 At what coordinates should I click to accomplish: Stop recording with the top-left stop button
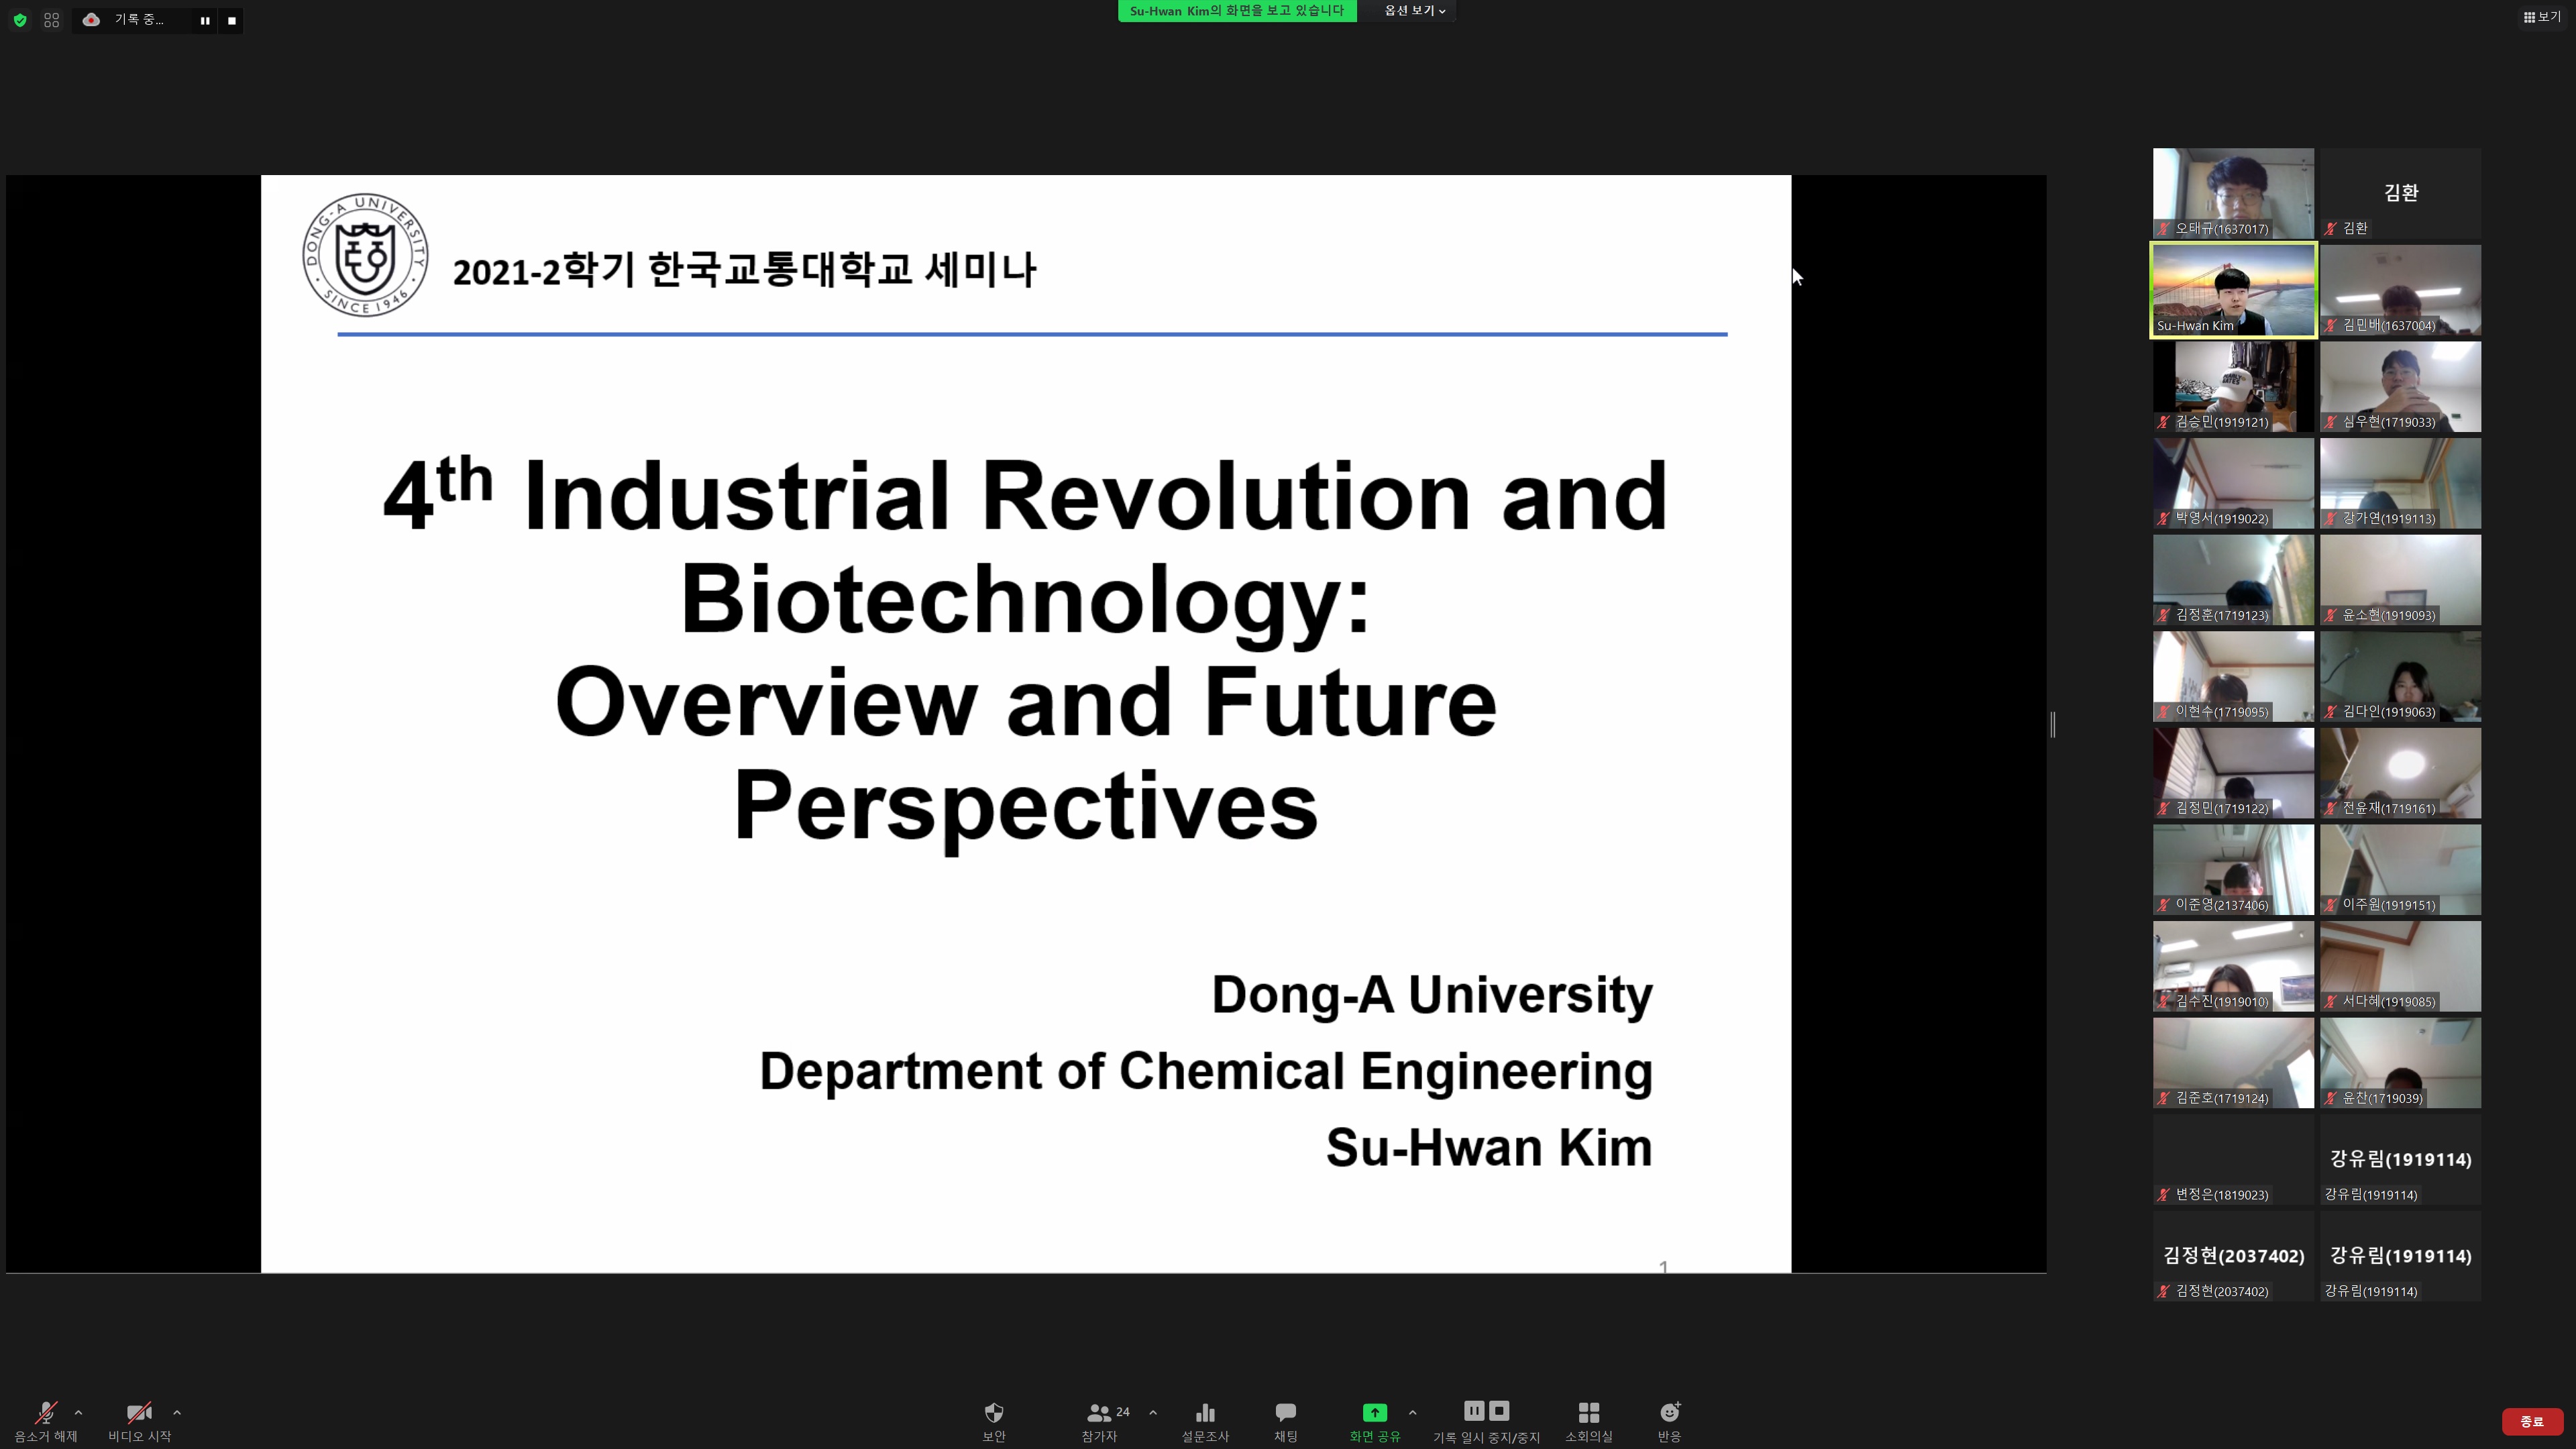tap(232, 21)
